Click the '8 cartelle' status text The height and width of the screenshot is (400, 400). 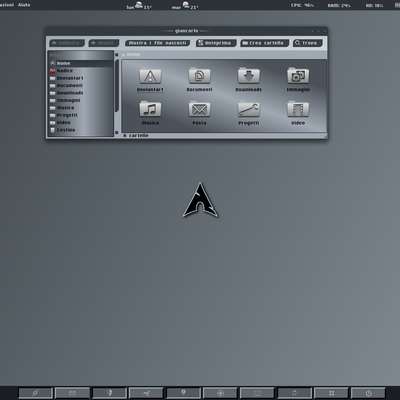point(136,136)
